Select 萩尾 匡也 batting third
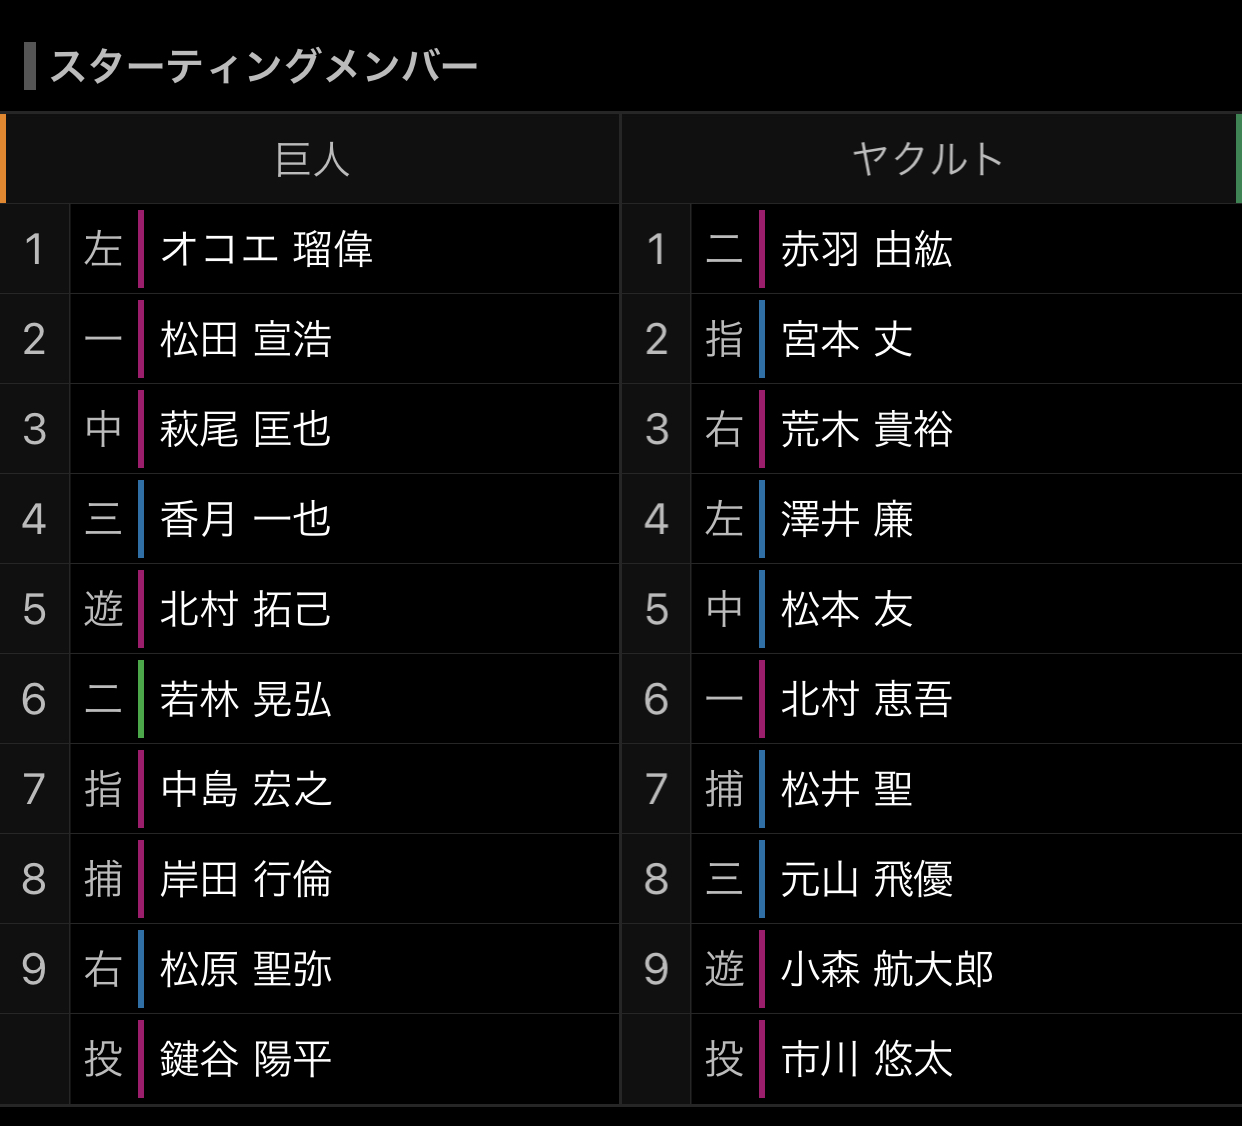 (x=245, y=429)
